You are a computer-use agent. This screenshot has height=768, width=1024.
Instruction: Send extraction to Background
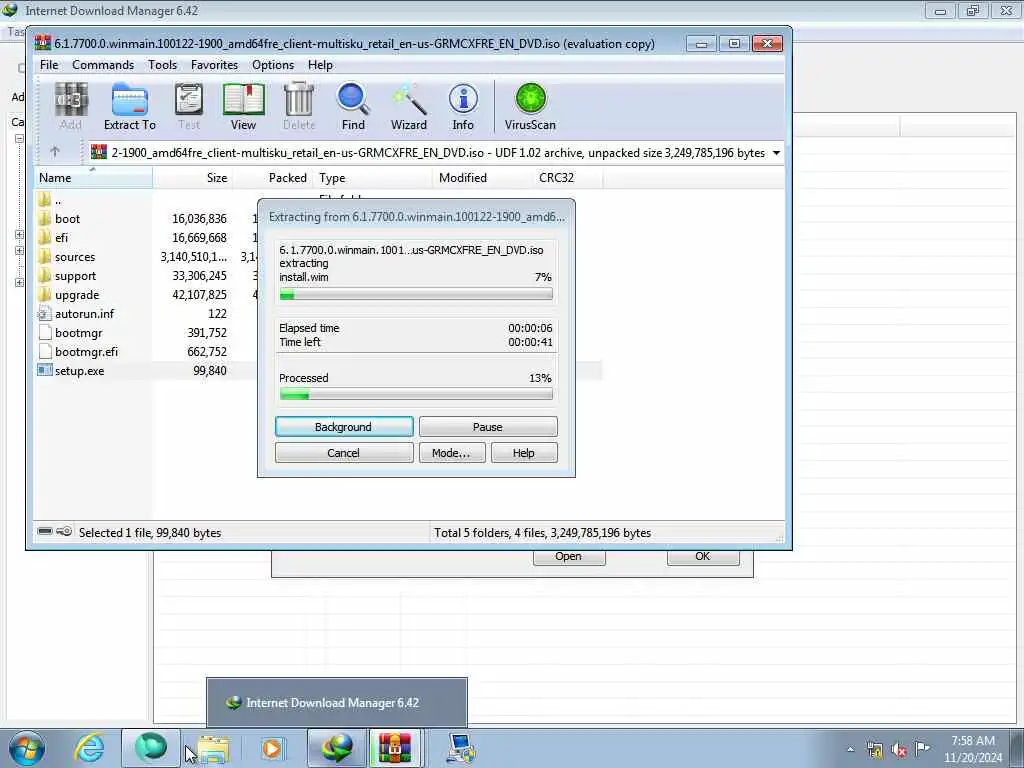344,426
